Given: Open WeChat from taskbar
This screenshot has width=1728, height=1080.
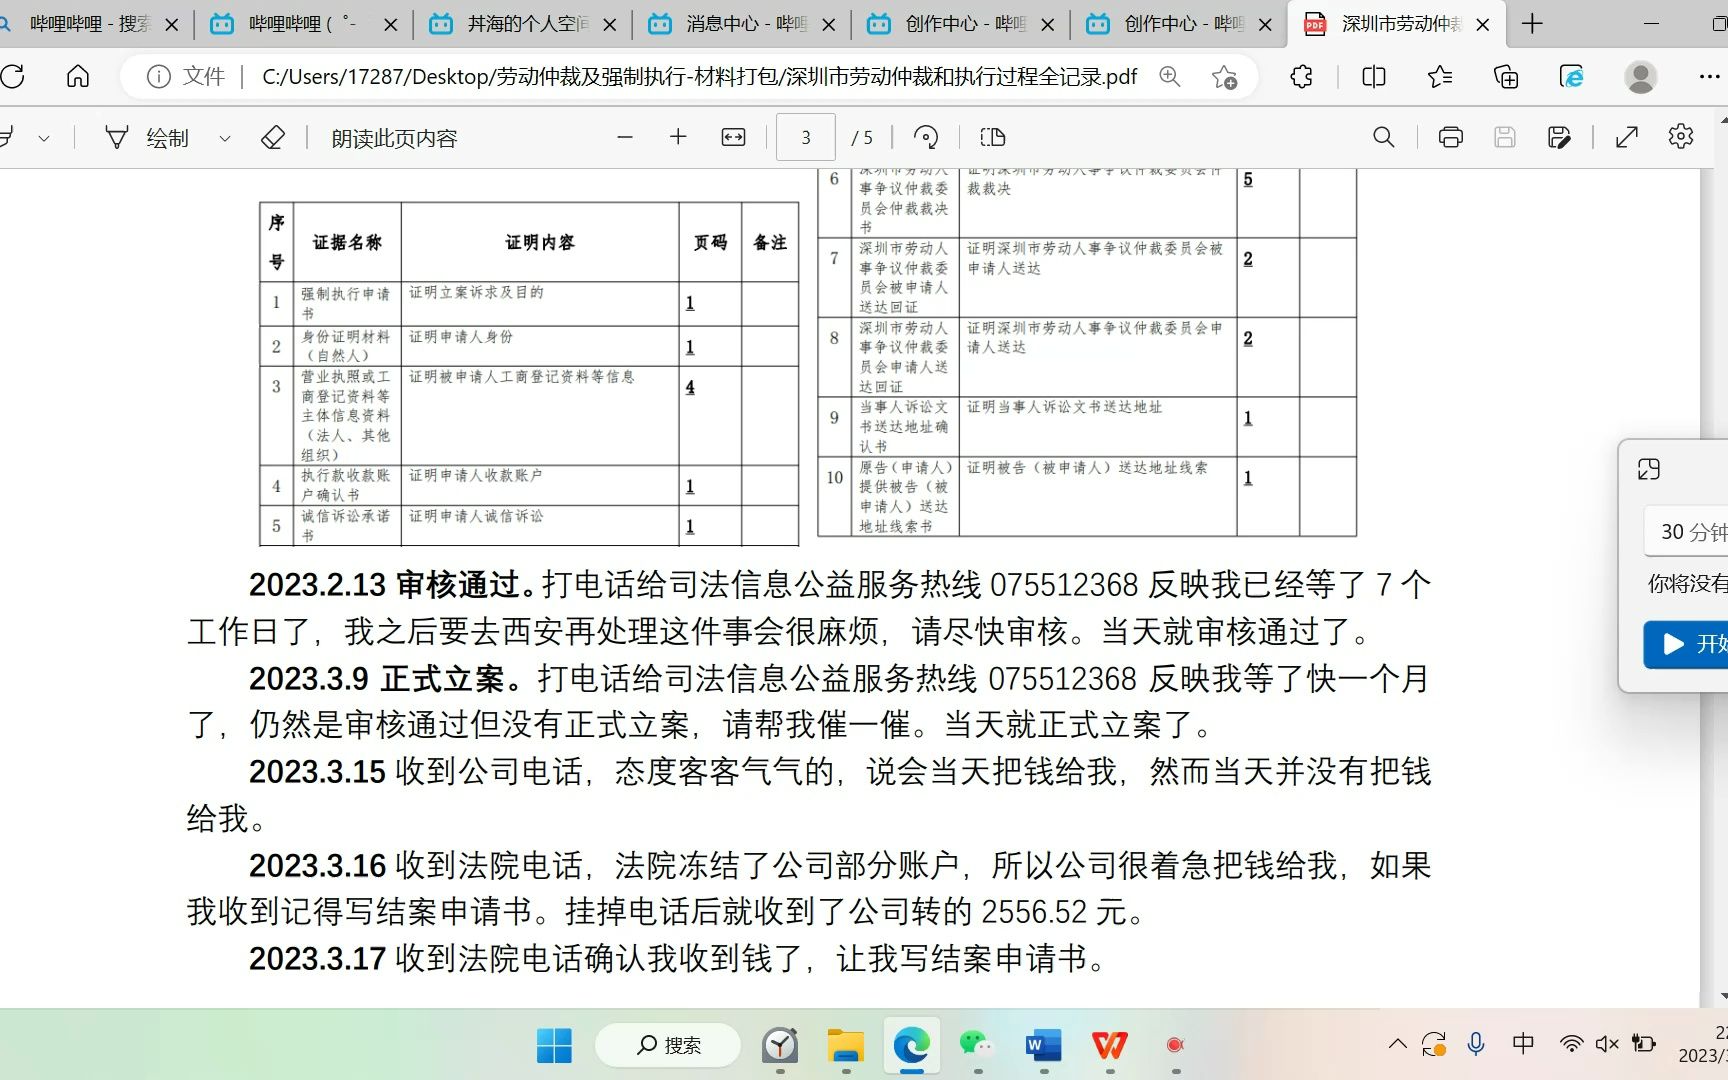Looking at the screenshot, I should (x=977, y=1045).
